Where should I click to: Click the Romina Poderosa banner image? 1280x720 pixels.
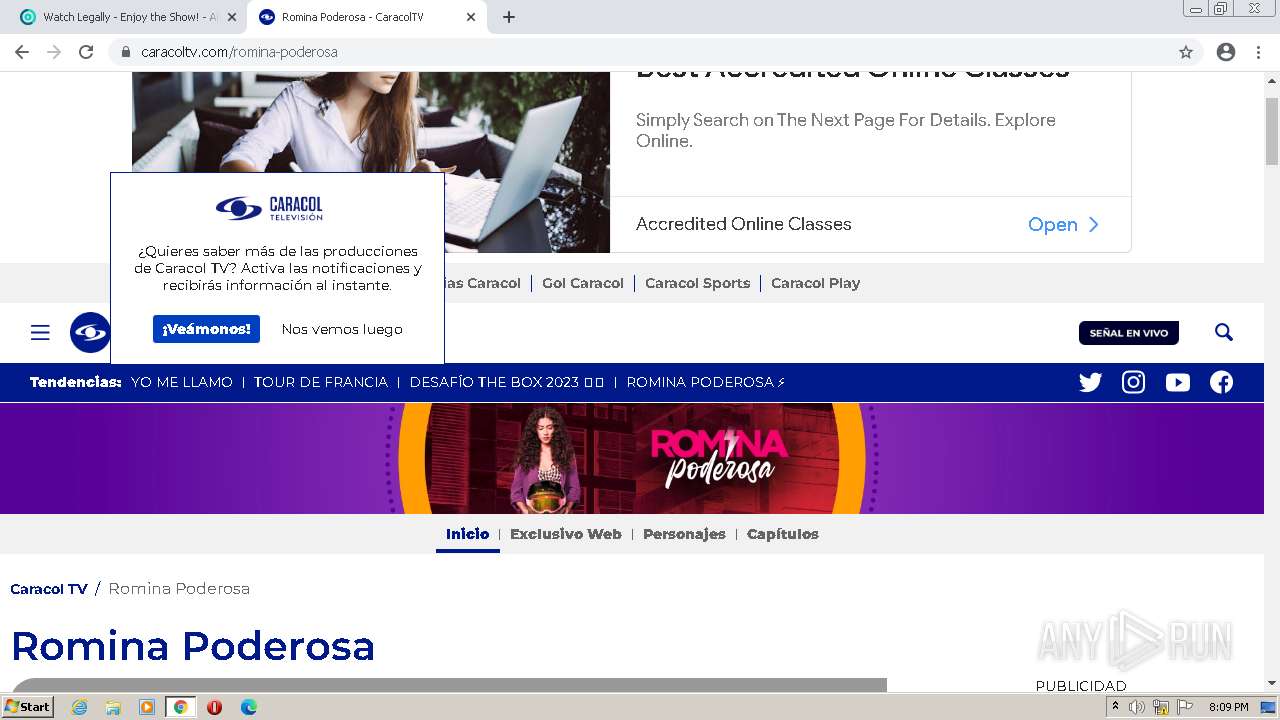(632, 458)
